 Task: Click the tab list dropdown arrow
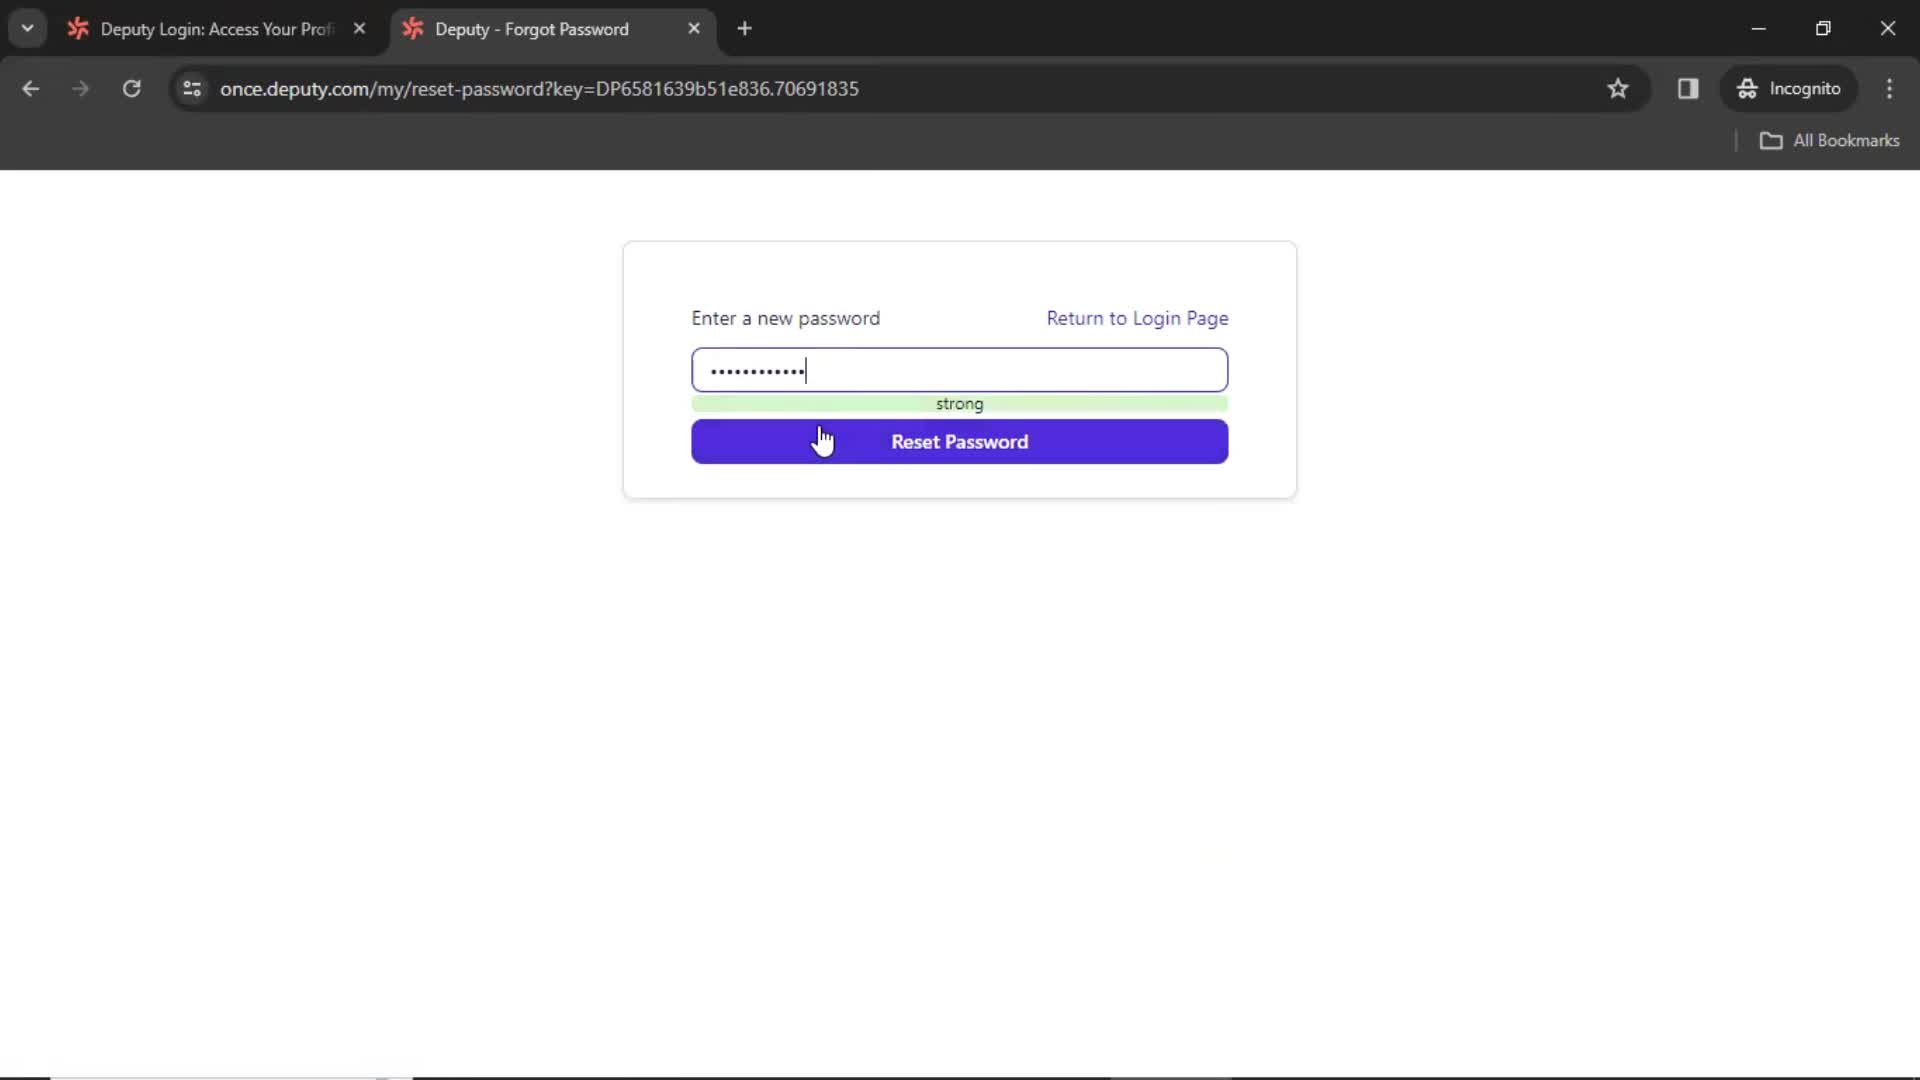(28, 28)
